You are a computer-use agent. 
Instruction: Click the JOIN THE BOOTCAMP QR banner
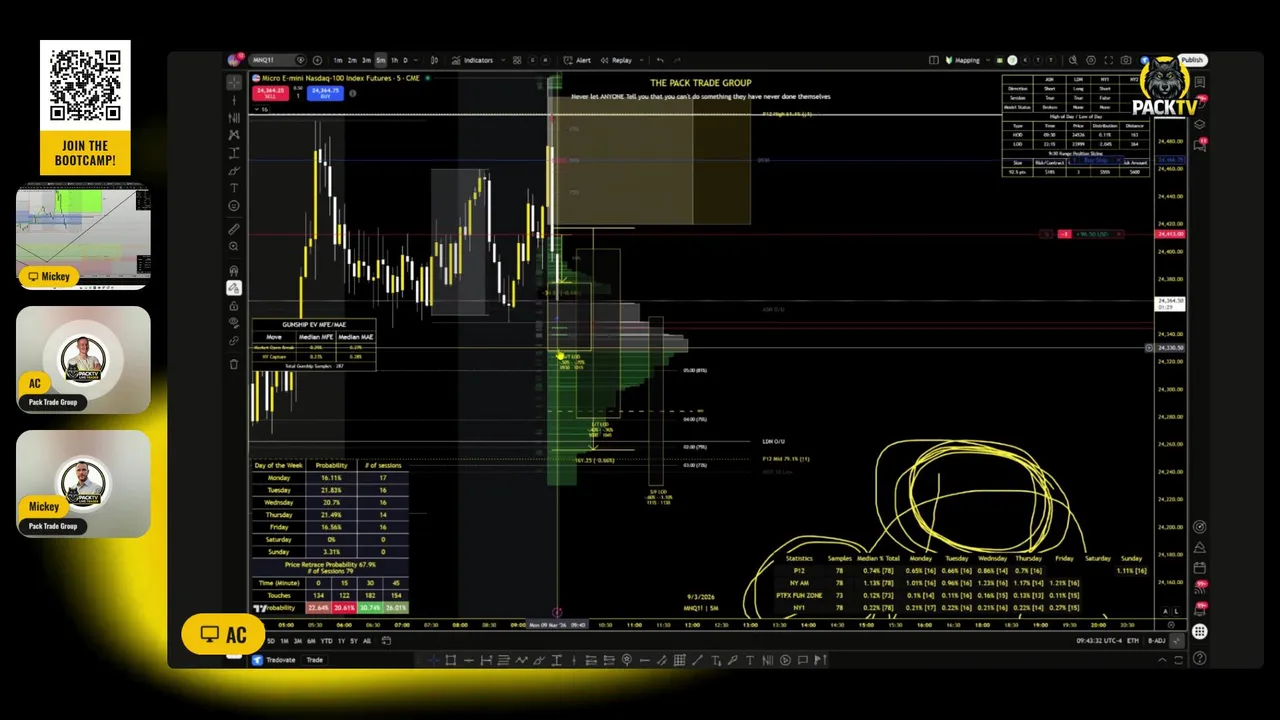coord(85,107)
